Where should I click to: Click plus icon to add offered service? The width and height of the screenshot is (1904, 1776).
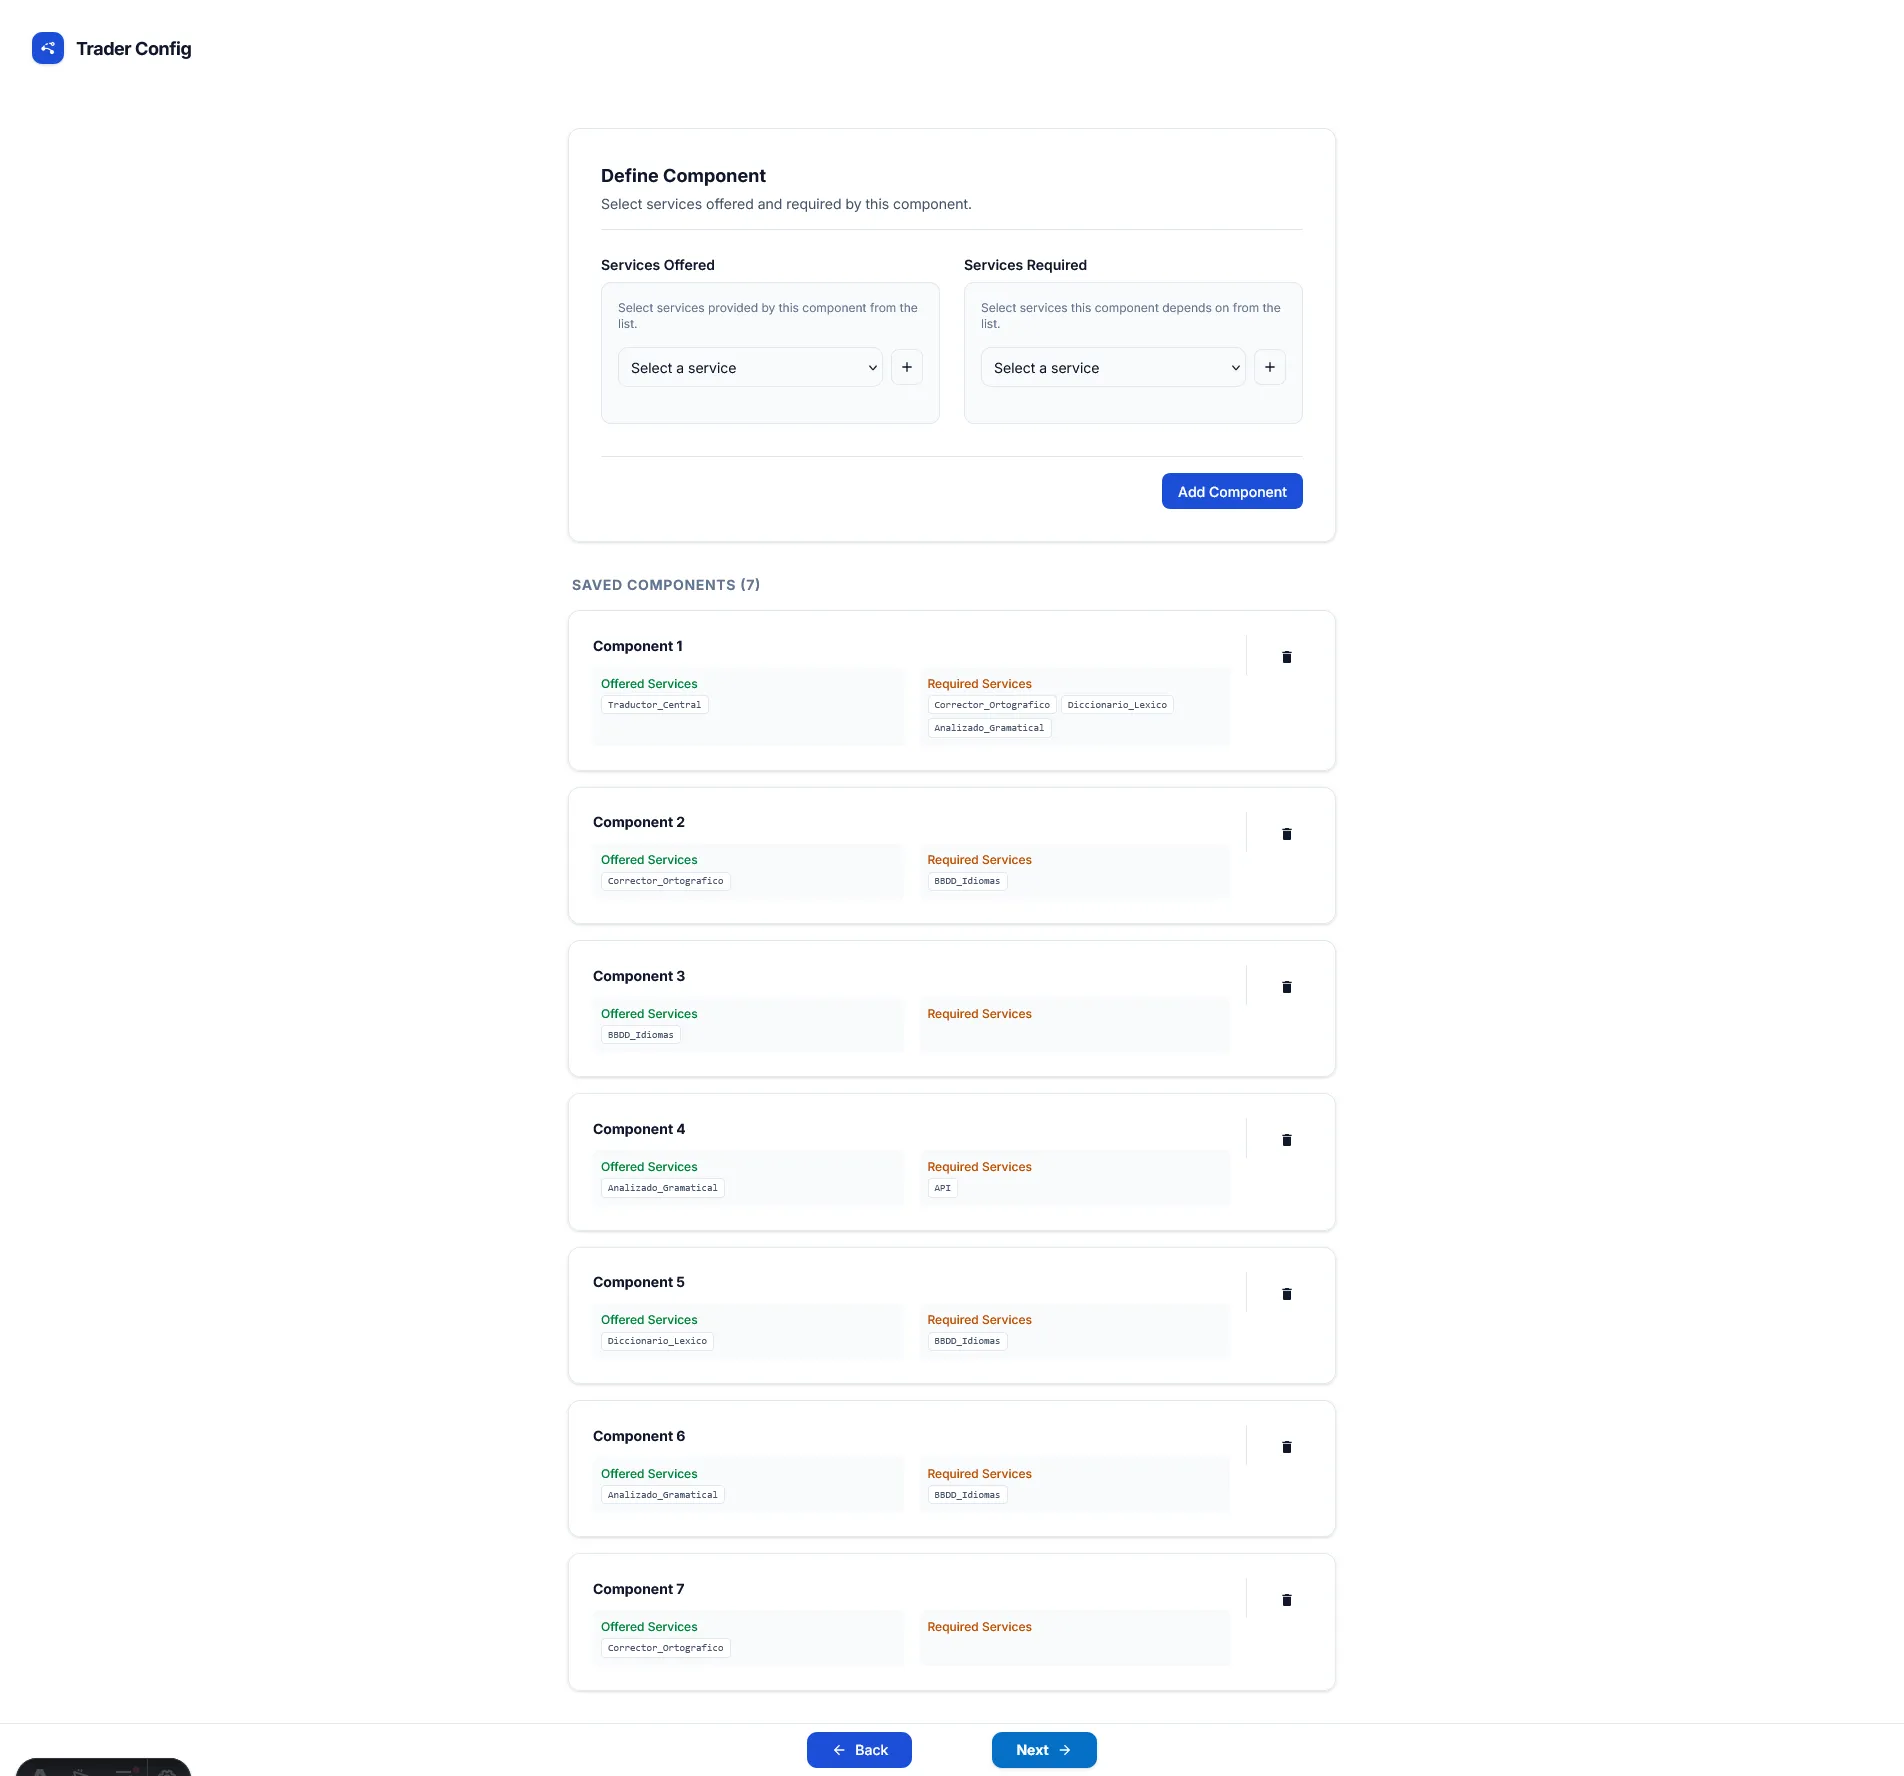[x=906, y=367]
